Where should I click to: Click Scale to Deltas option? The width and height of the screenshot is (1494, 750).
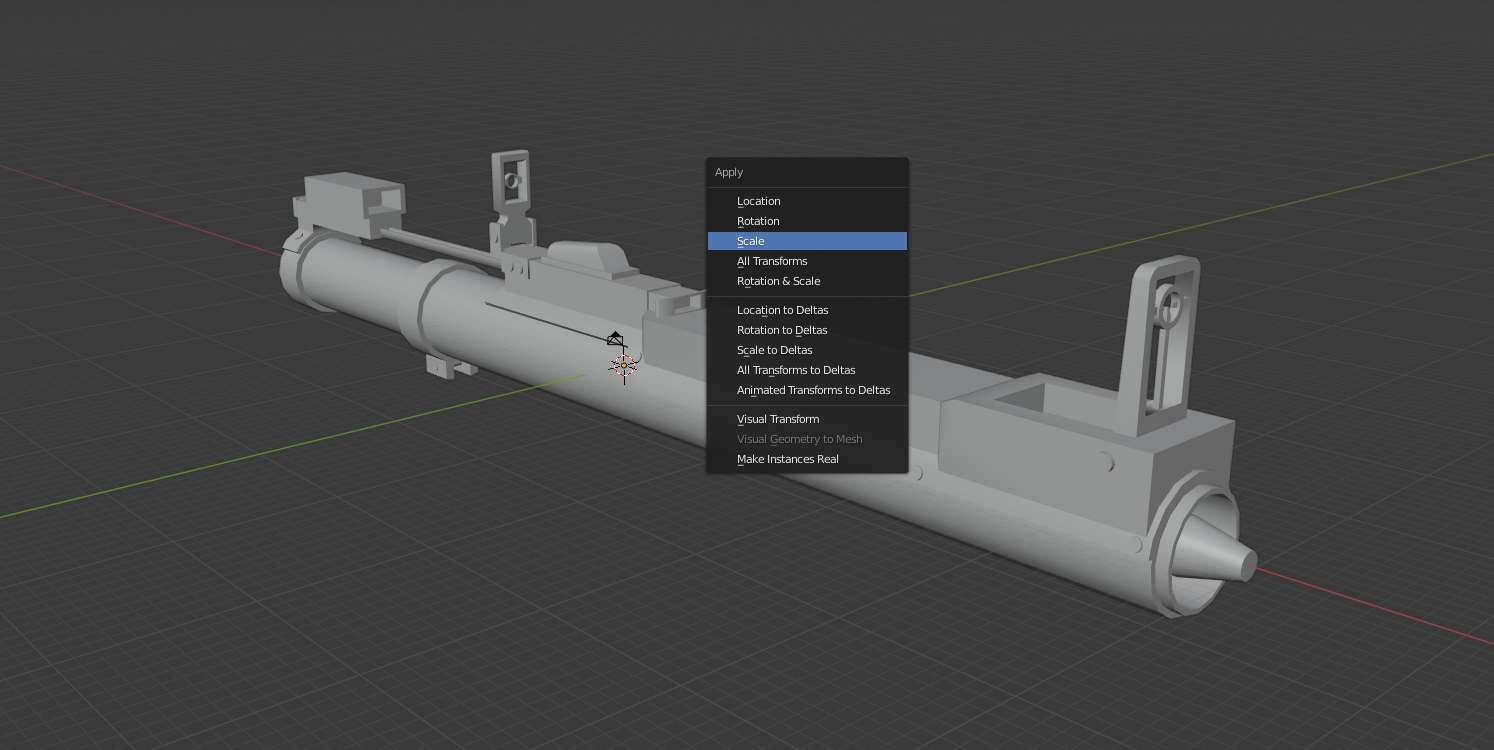[774, 350]
